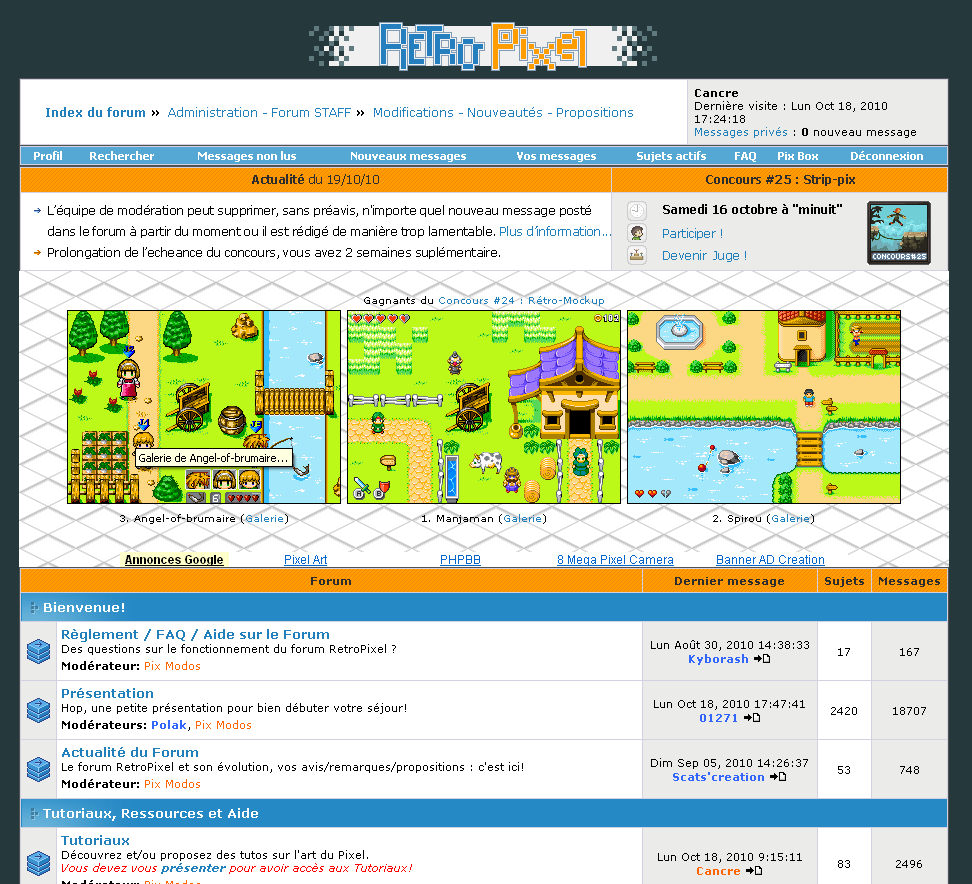Open PHPBB ad link
972x884 pixels.
pos(460,560)
